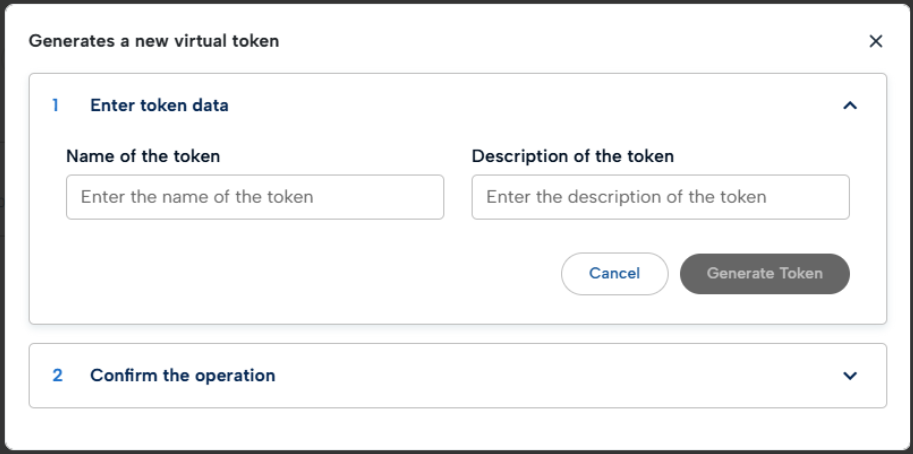Expand the Confirm the operation section
The width and height of the screenshot is (913, 454).
click(850, 376)
